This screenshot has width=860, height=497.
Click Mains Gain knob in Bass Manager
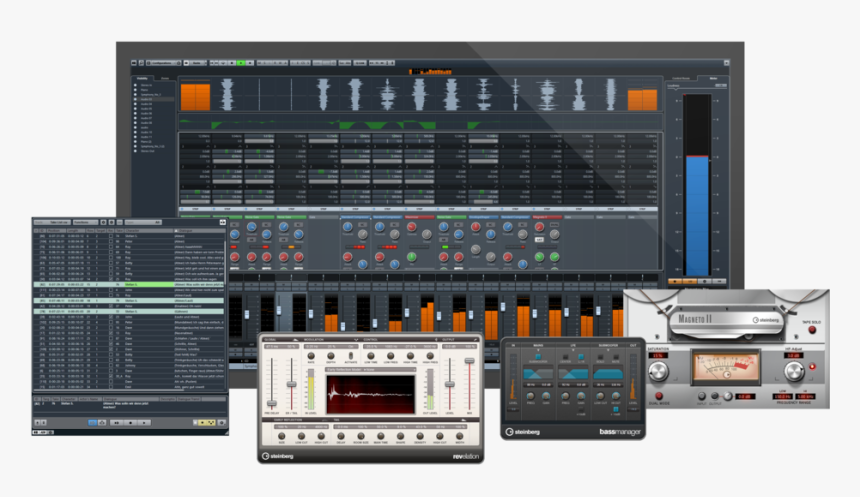coord(546,396)
